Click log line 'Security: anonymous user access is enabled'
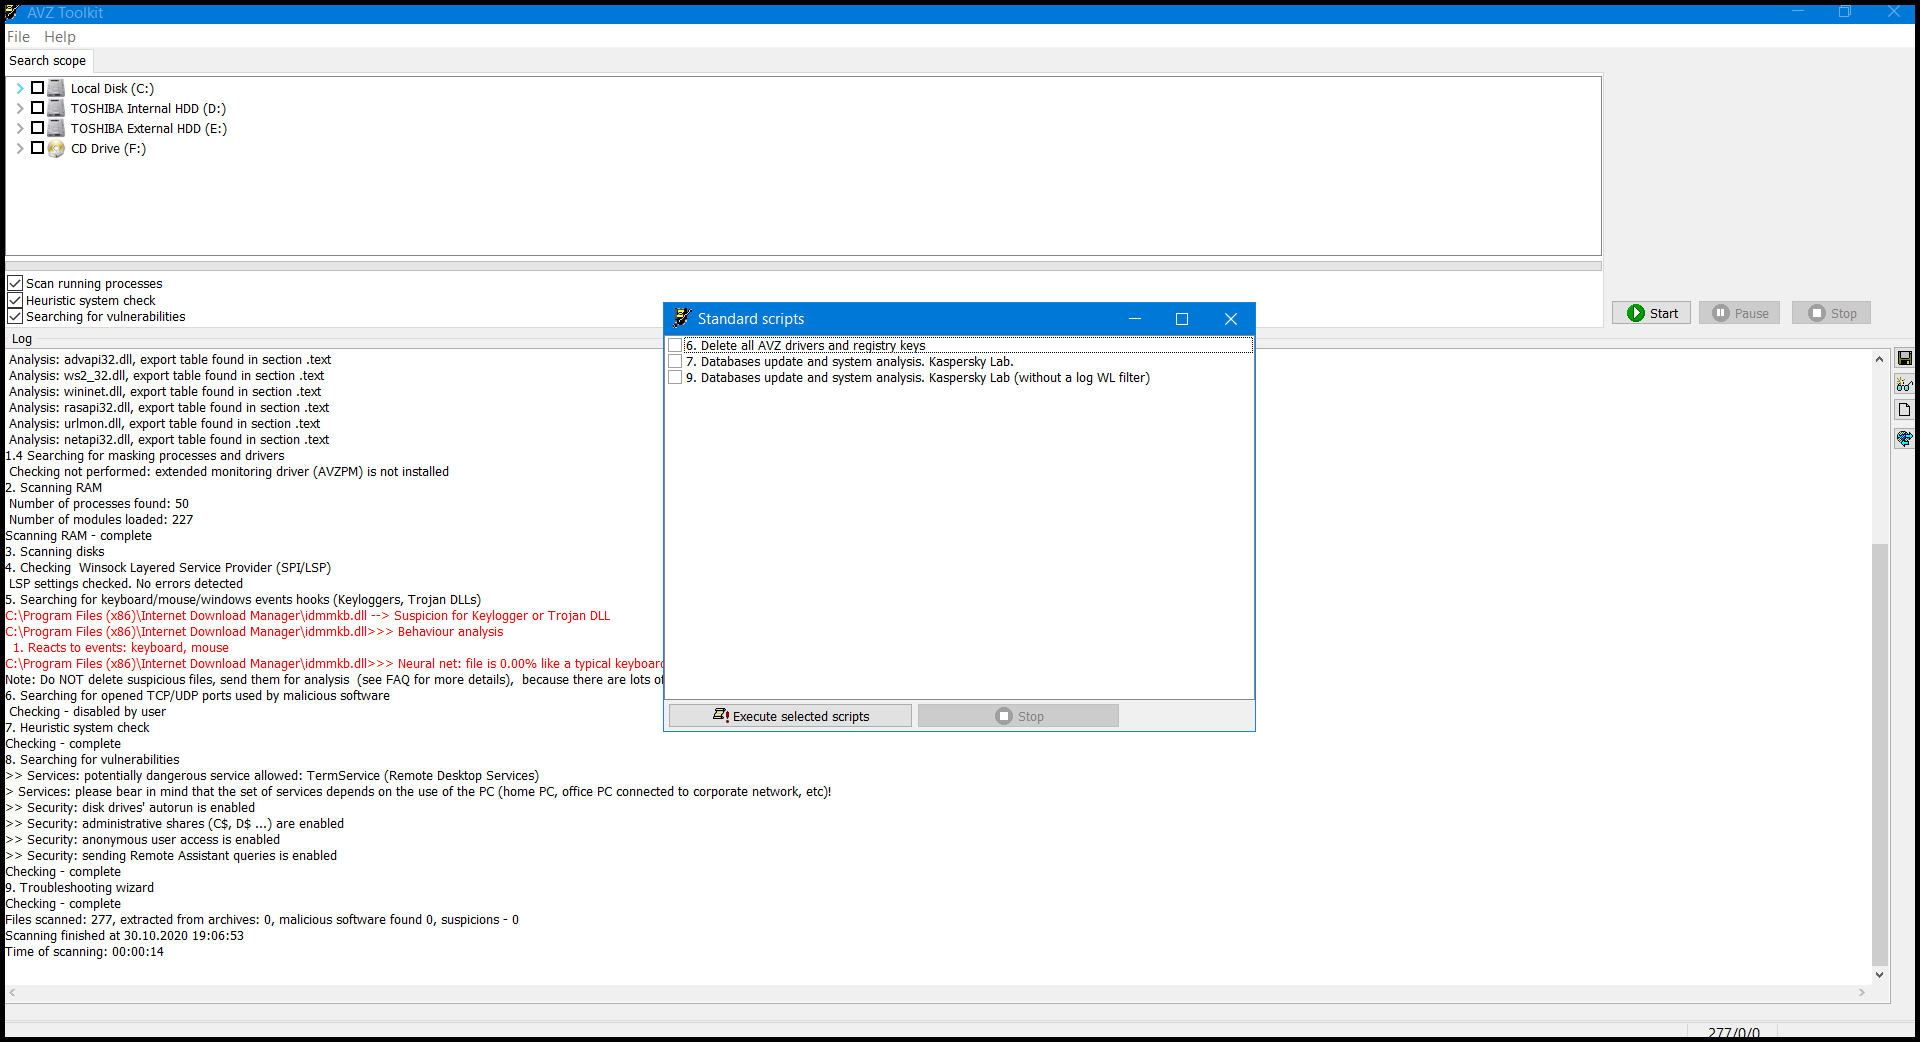Image resolution: width=1920 pixels, height=1042 pixels. tap(142, 840)
